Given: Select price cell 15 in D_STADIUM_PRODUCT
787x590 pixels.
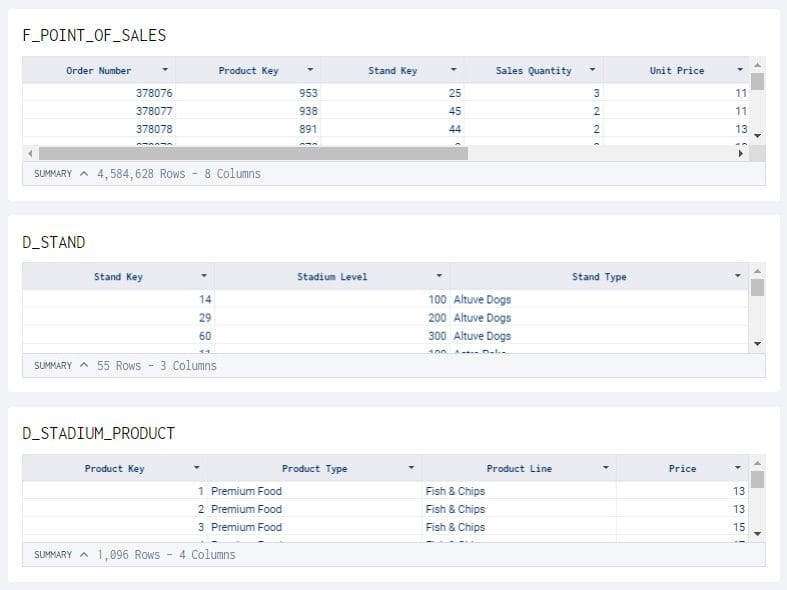Looking at the screenshot, I should (682, 527).
